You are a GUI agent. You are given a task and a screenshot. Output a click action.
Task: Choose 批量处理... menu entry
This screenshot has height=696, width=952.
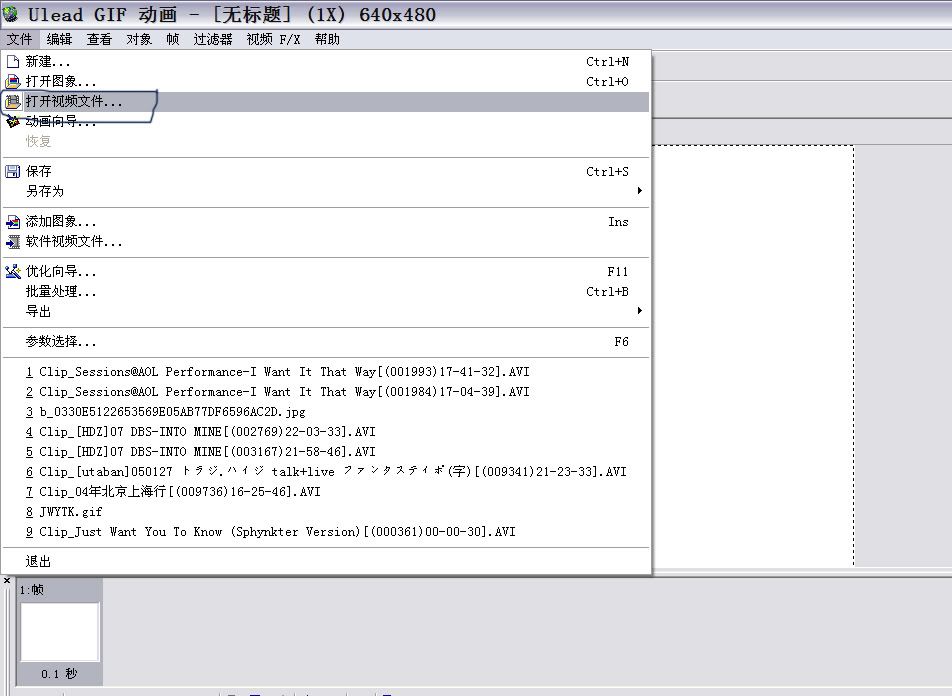(326, 292)
